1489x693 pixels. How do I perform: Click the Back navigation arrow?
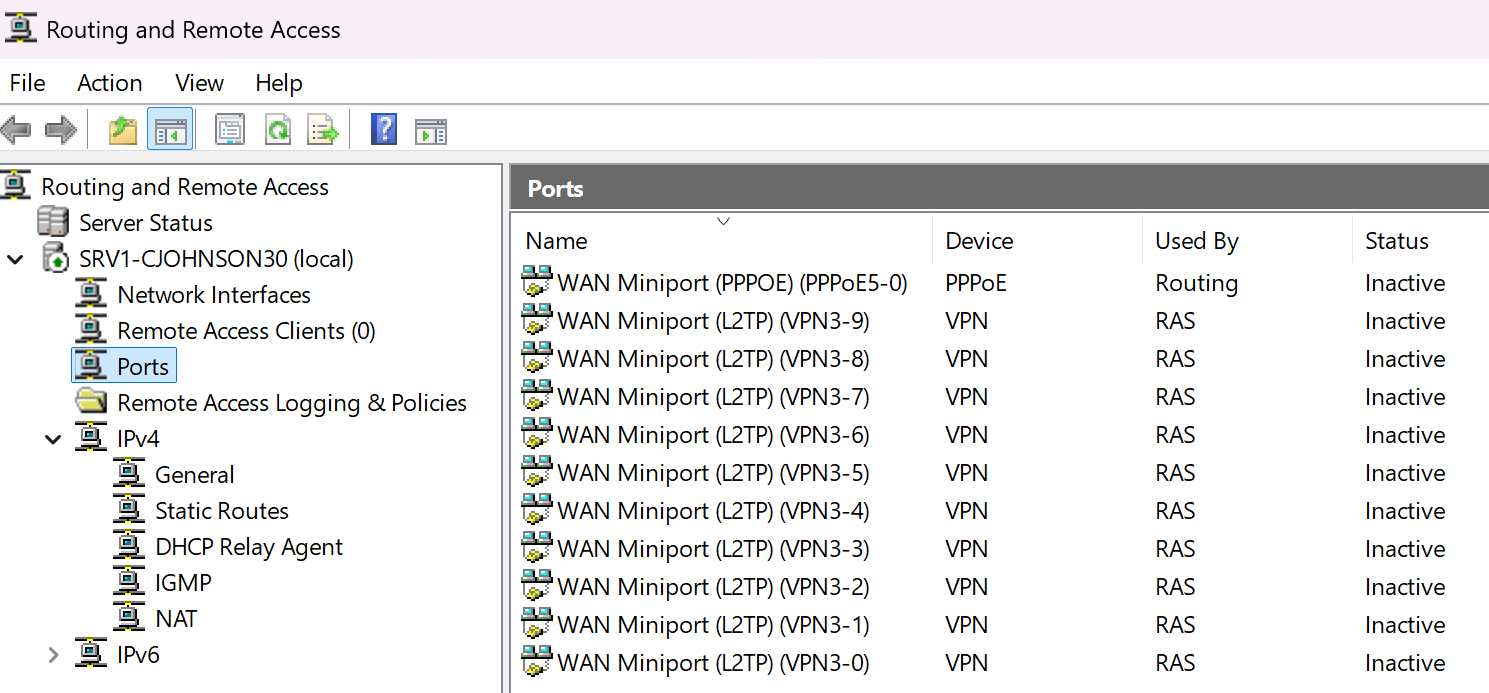(x=16, y=129)
